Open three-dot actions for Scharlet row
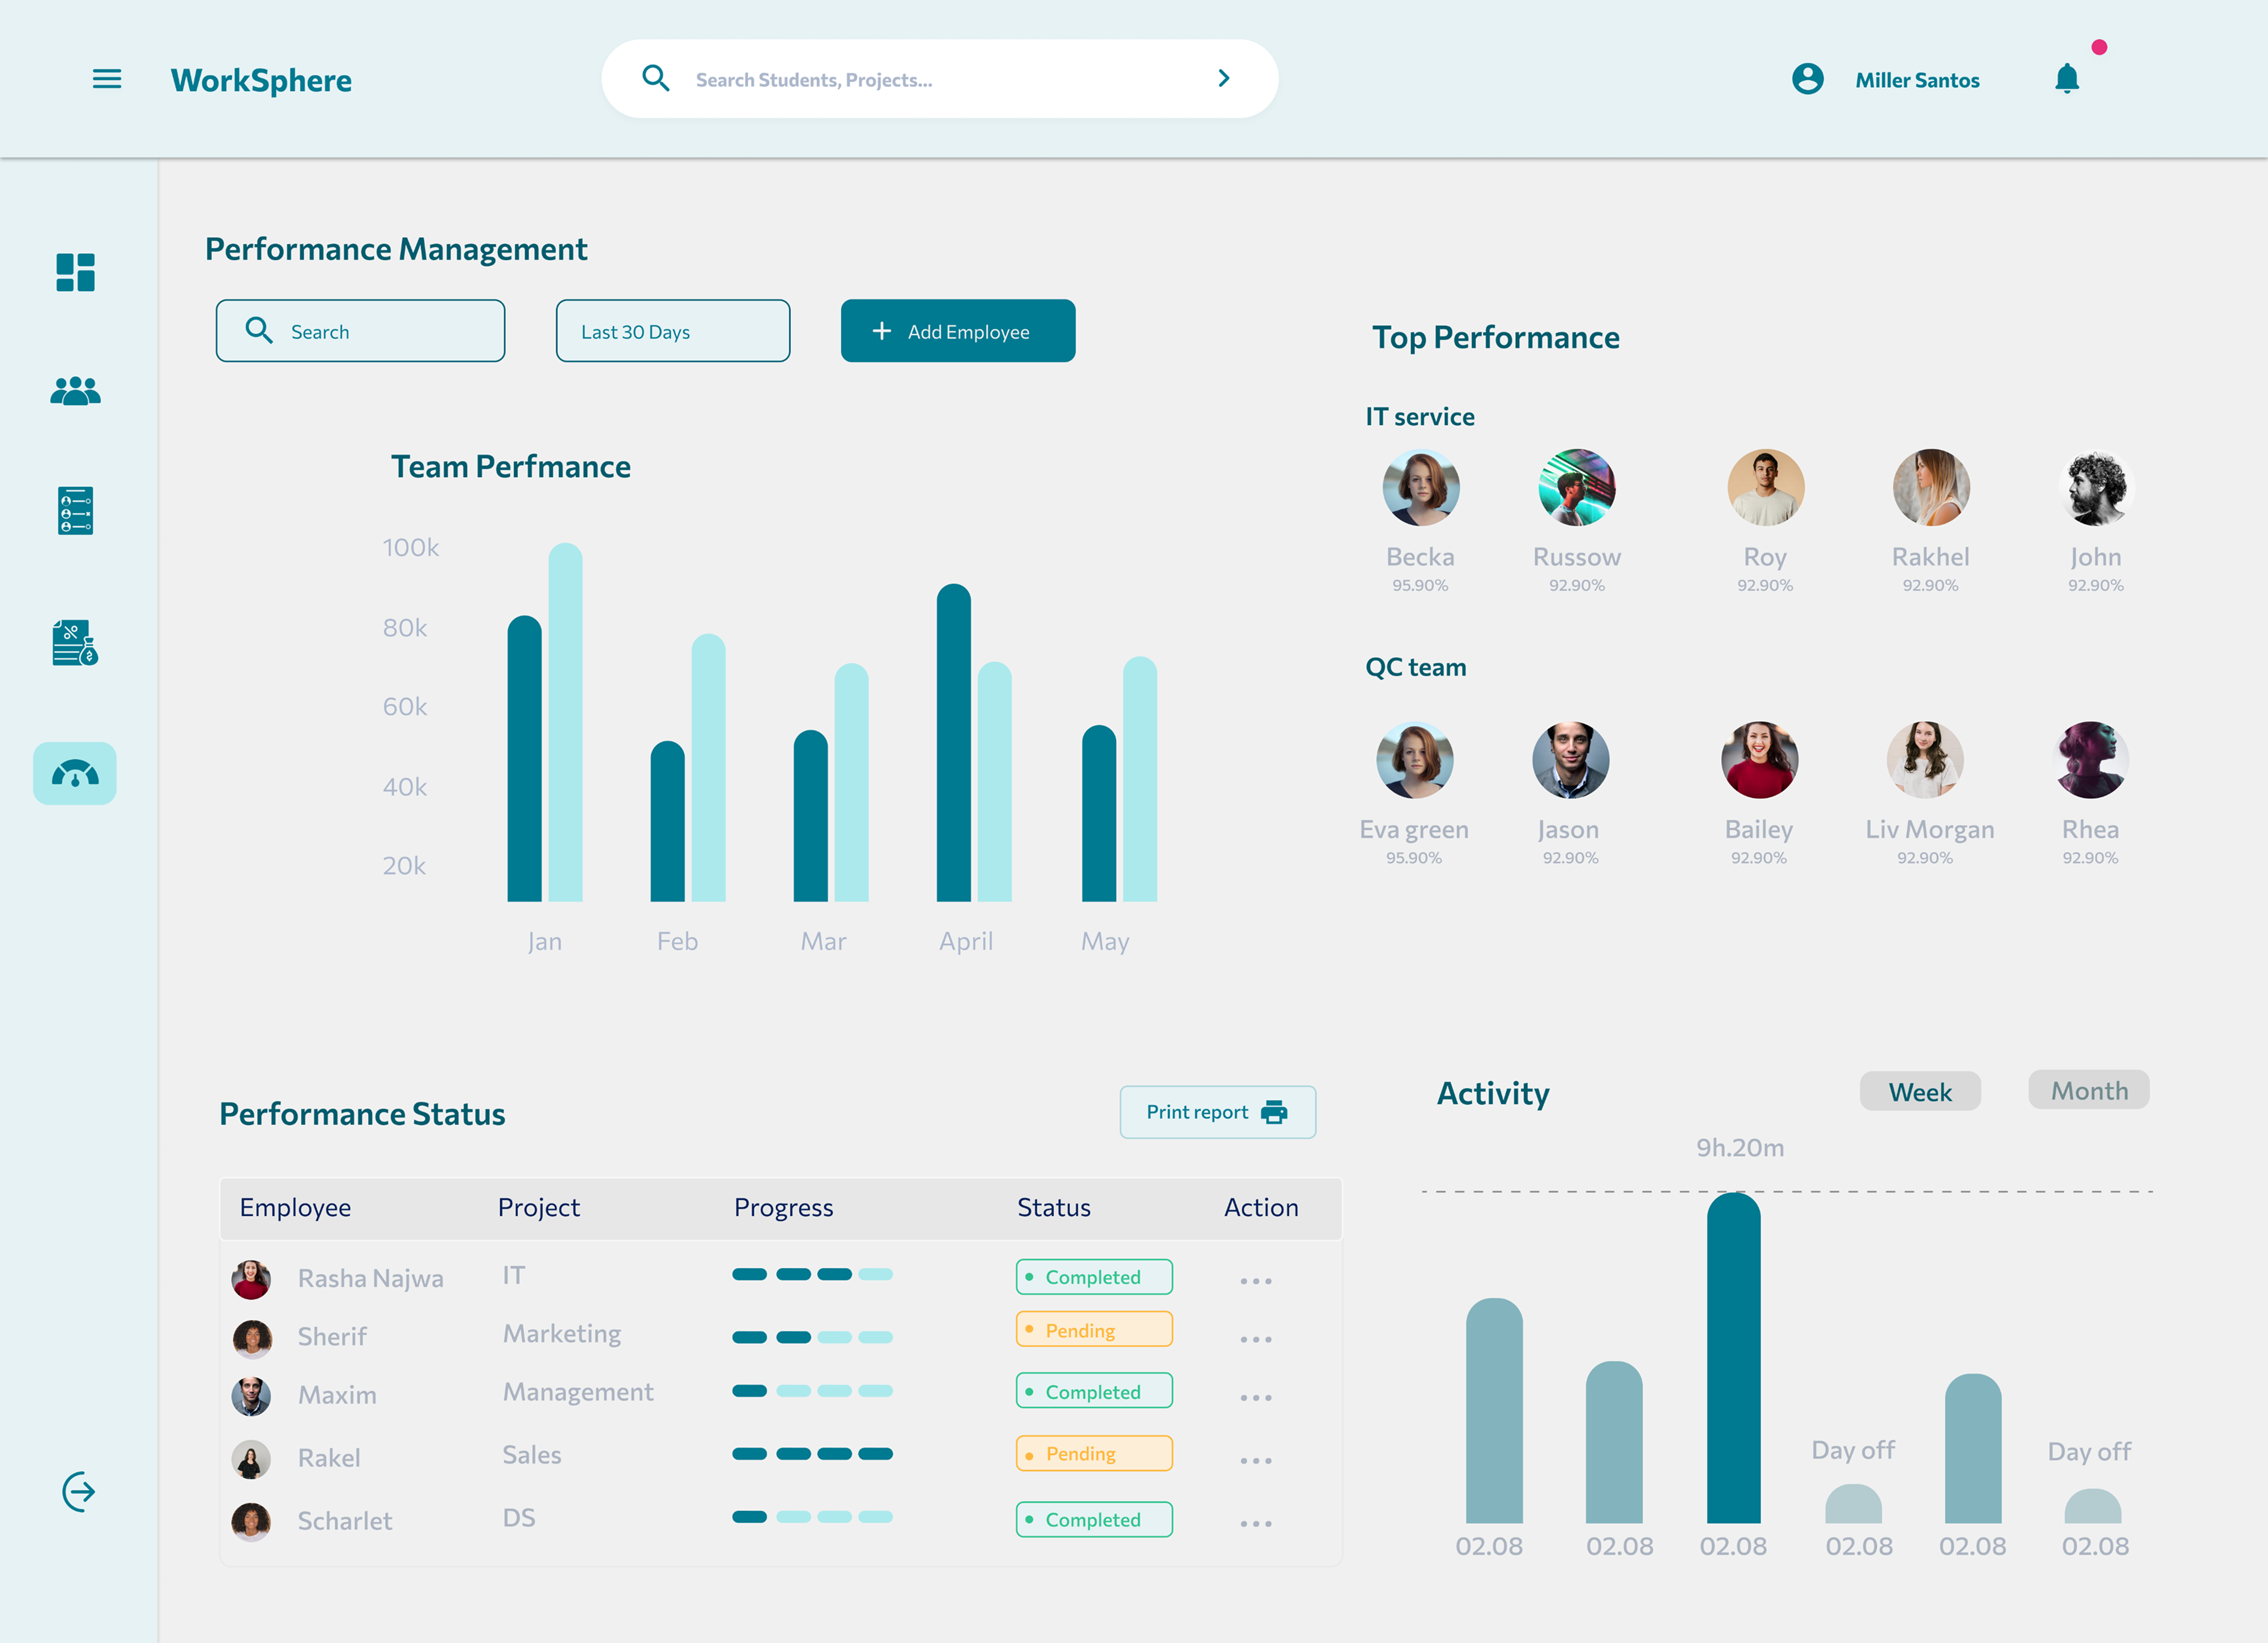Image resolution: width=2268 pixels, height=1643 pixels. click(1255, 1524)
